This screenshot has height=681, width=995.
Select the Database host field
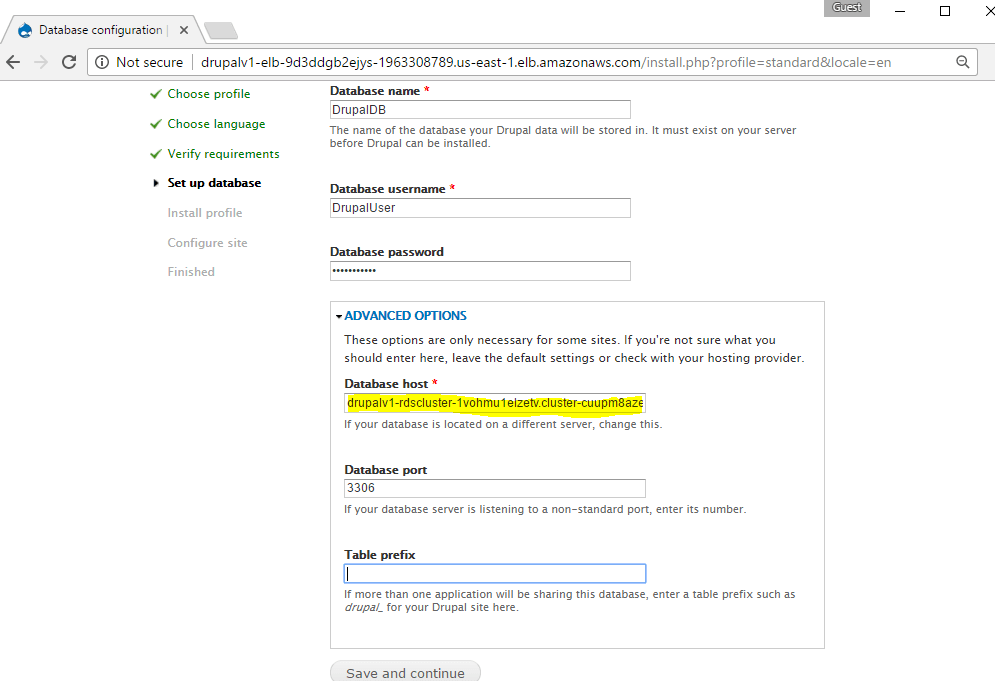pyautogui.click(x=495, y=403)
